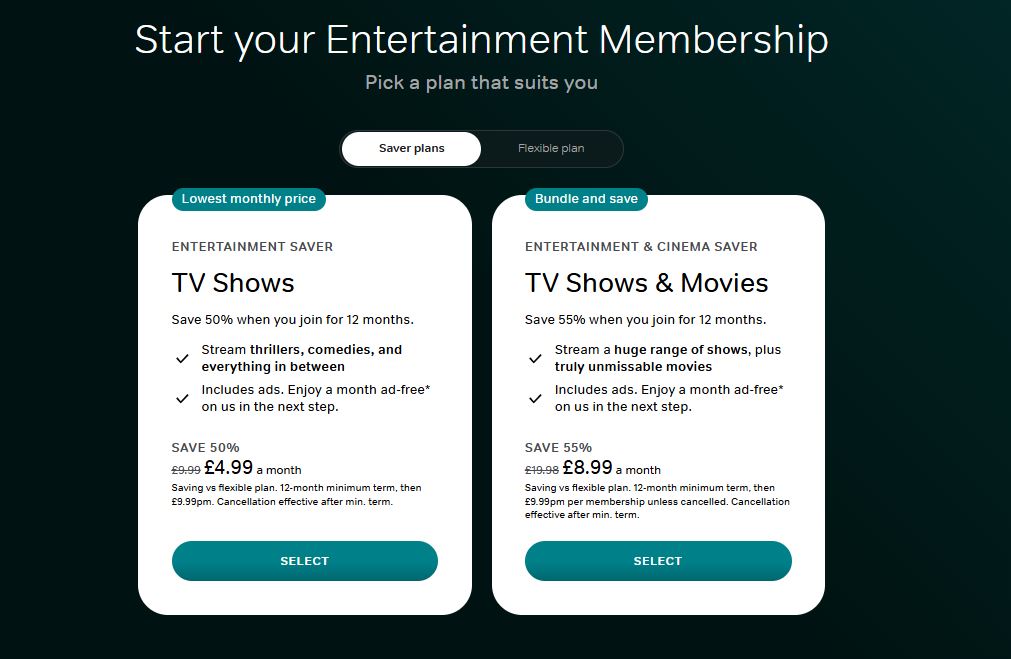Click the 'Bundle and save' badge
The height and width of the screenshot is (659, 1011).
(x=586, y=199)
